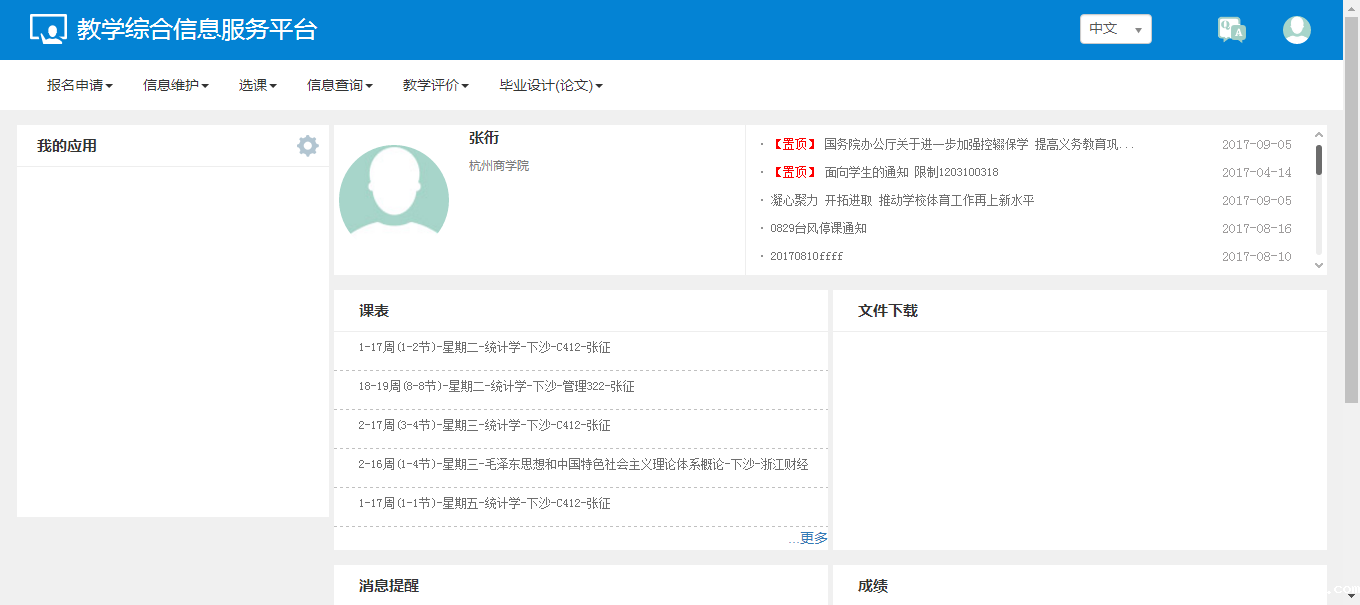1360x605 pixels.
Task: Open the 选课 menu
Action: [258, 86]
